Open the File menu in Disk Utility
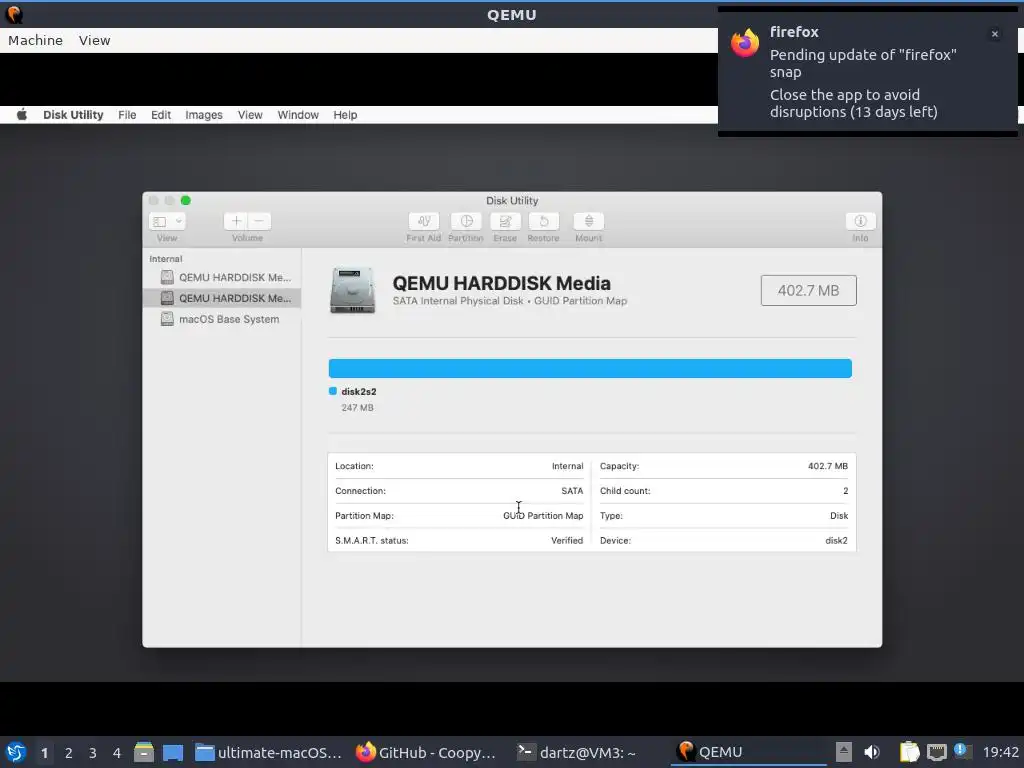The height and width of the screenshot is (768, 1024). coord(127,115)
